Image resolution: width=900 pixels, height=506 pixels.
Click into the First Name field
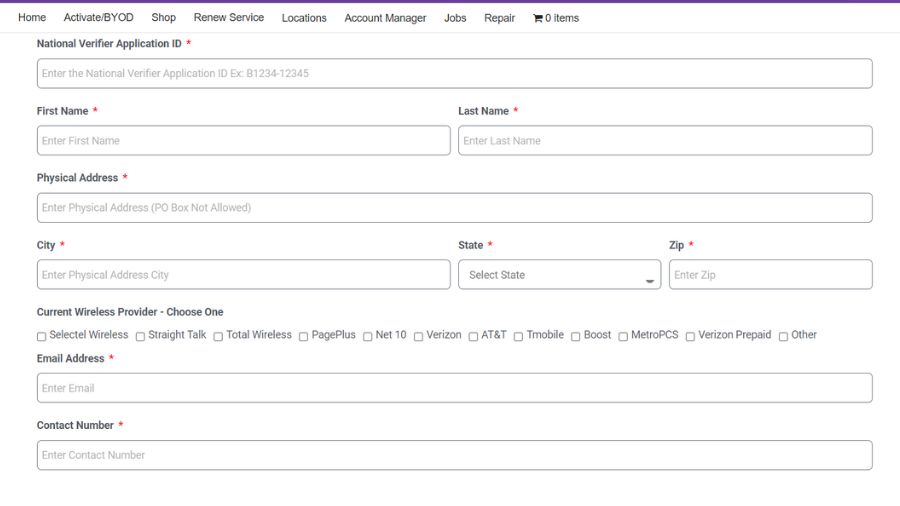click(x=243, y=141)
